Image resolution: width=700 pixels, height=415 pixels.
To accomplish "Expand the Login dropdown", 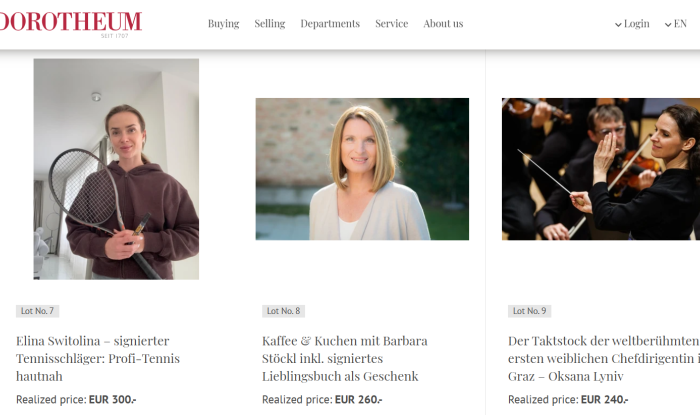I will [632, 24].
